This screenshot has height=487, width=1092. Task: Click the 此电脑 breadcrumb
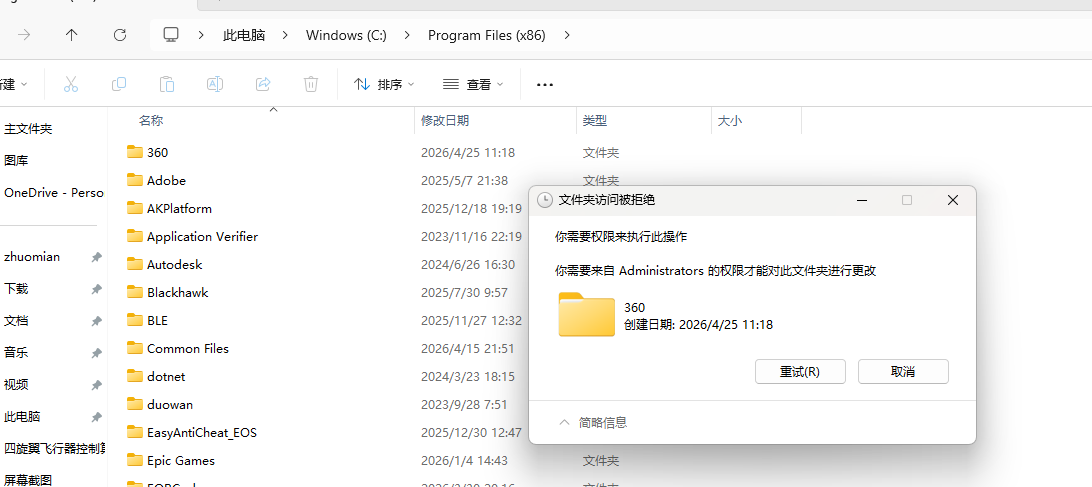point(244,35)
